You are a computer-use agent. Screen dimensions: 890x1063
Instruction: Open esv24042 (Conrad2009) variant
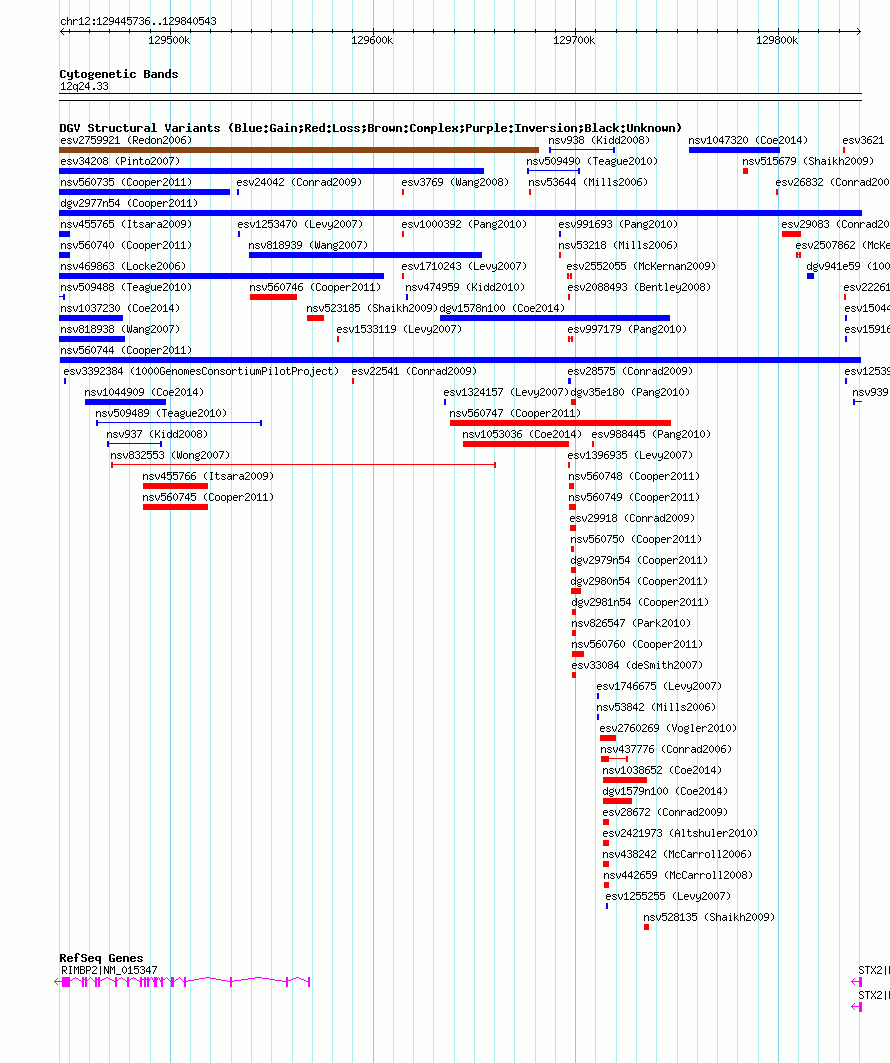pos(299,182)
